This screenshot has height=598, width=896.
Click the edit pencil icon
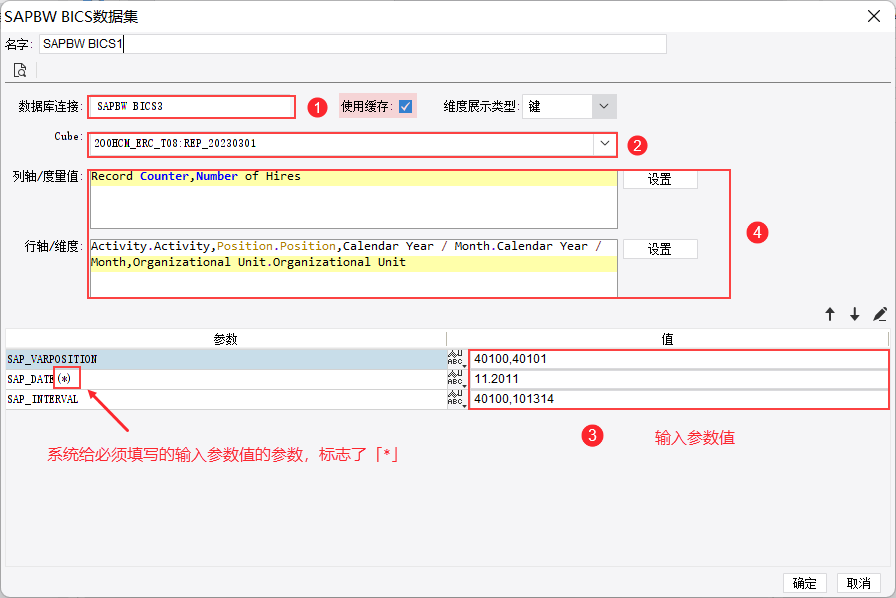click(x=879, y=314)
